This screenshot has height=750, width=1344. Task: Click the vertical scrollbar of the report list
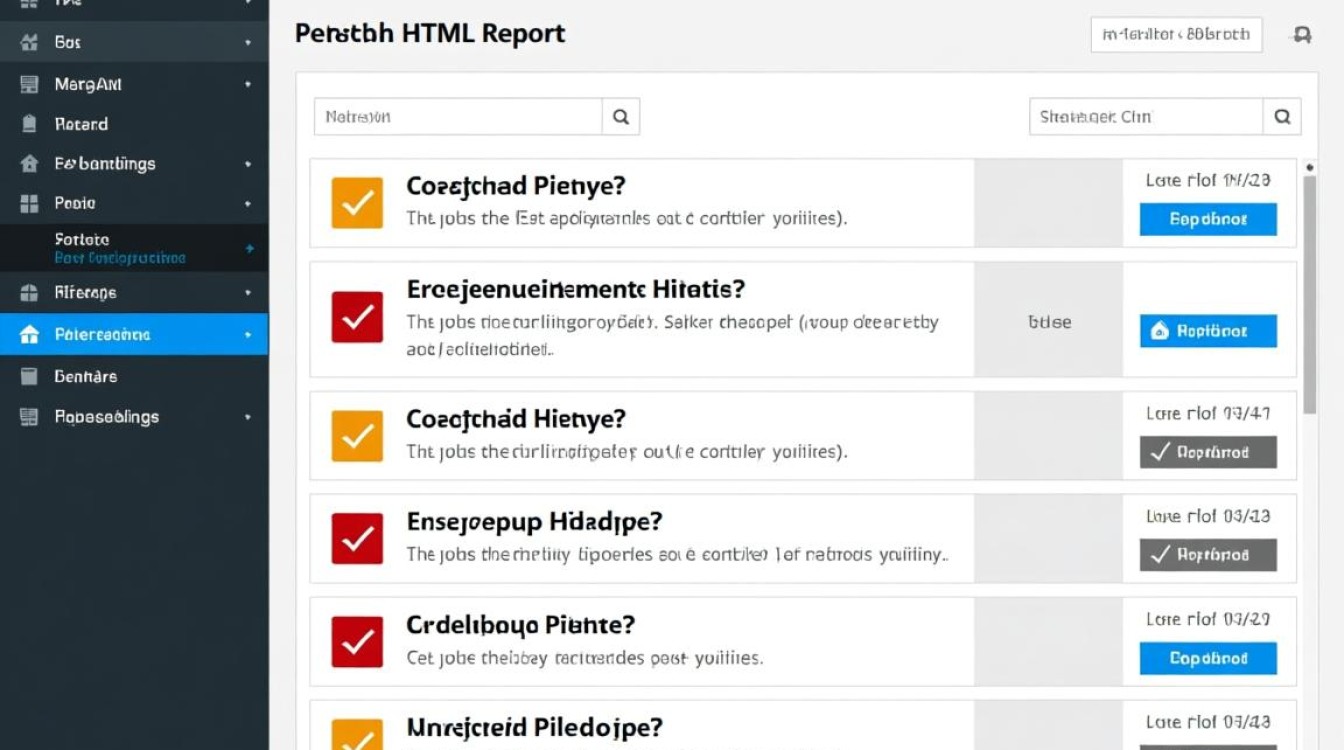1310,290
